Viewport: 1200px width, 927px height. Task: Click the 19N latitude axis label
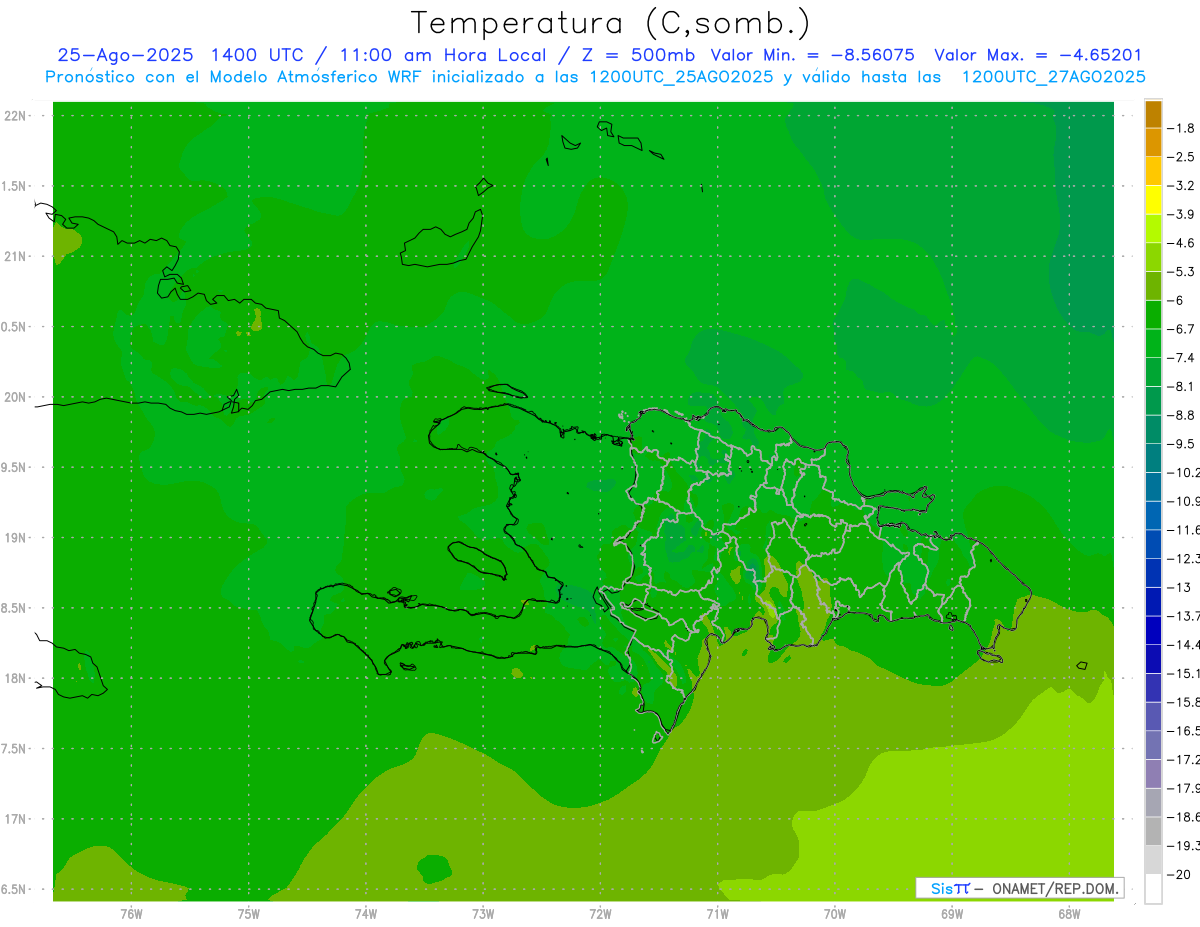(x=16, y=538)
